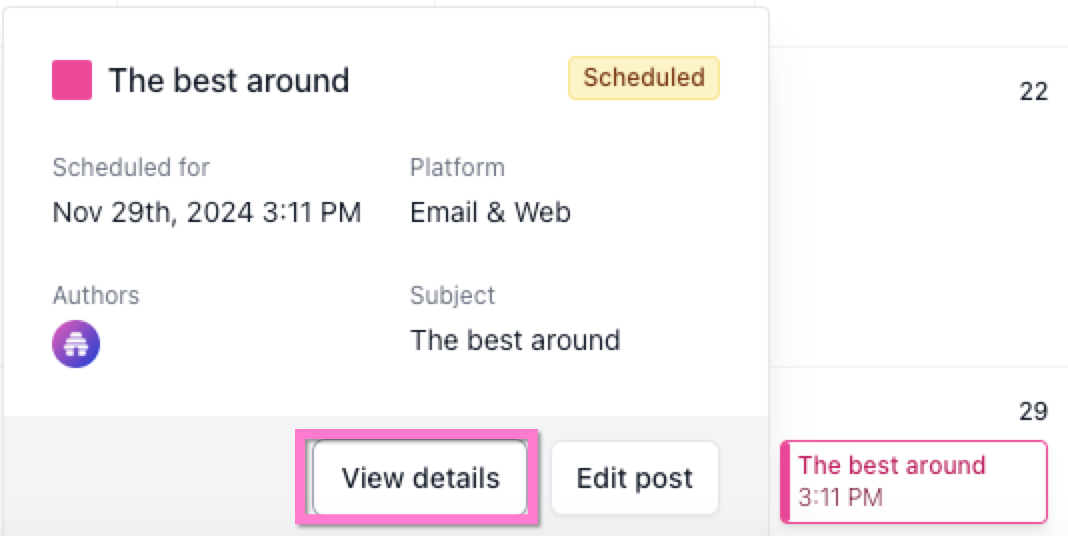Click the Scheduled for label

(x=131, y=167)
